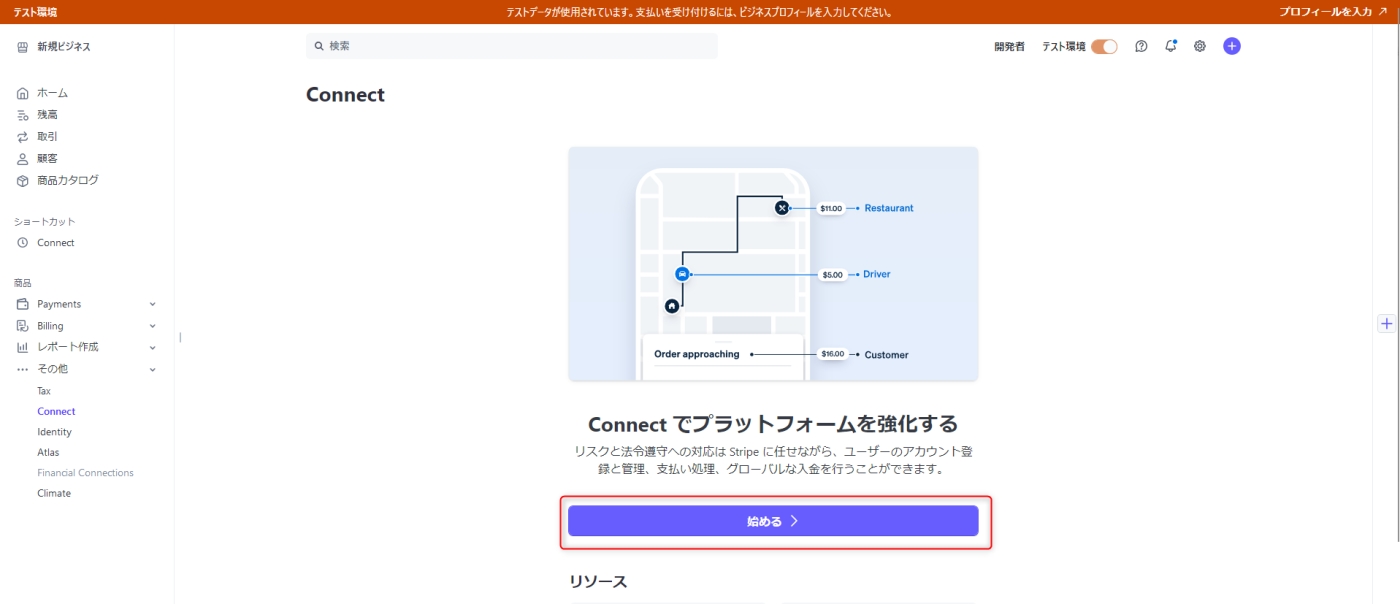
Task: Select Financial Connections in sidebar
Action: 85,473
